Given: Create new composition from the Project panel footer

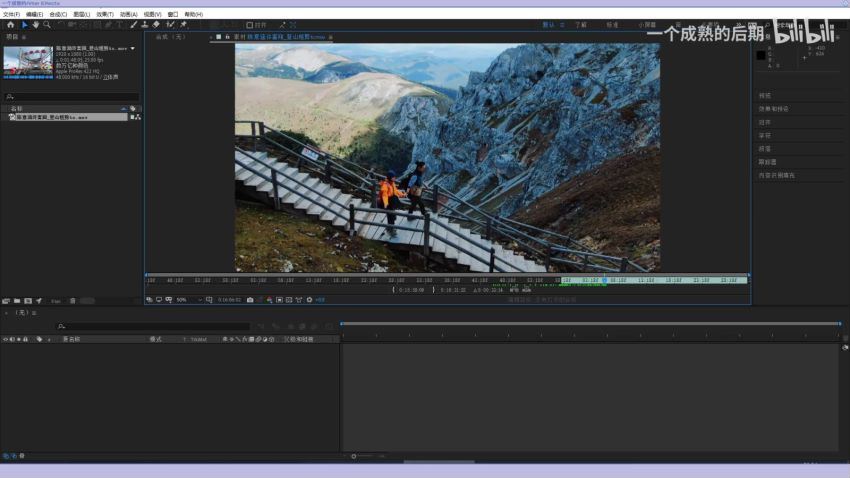Looking at the screenshot, I should tap(28, 301).
